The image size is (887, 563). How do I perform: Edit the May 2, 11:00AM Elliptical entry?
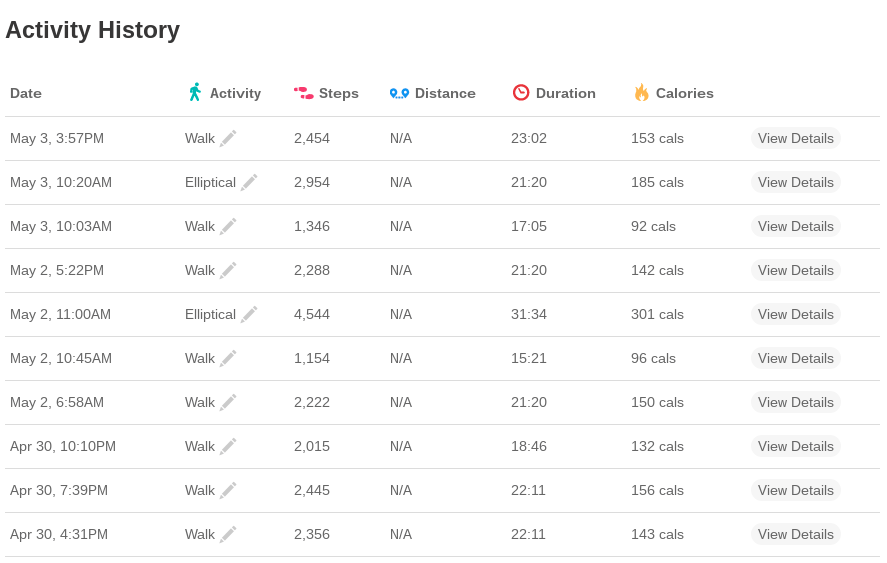click(x=249, y=314)
